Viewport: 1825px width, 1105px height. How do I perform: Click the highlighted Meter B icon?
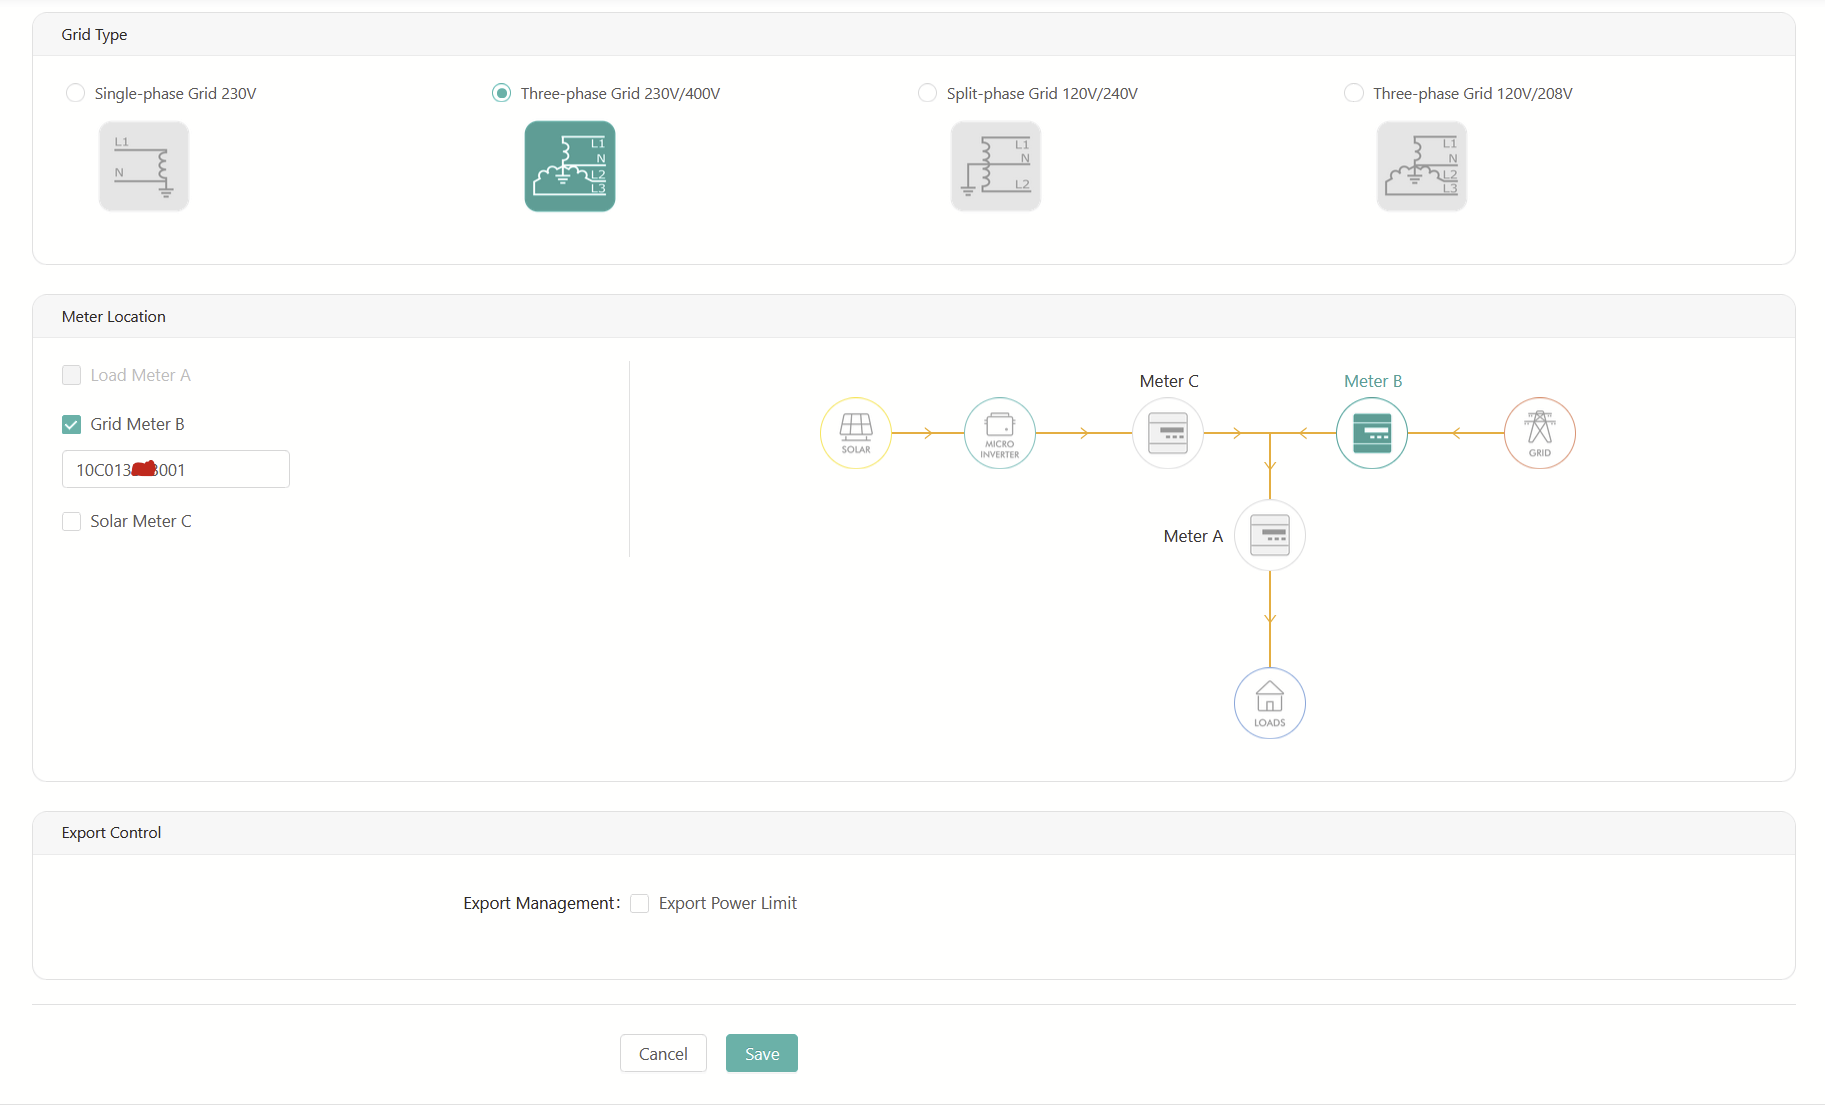tap(1372, 433)
